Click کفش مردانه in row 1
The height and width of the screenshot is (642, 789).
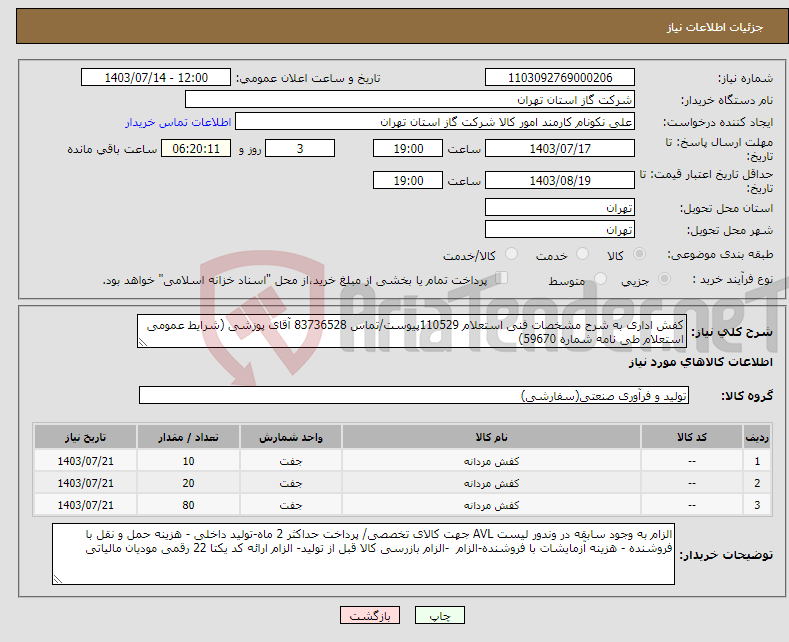pyautogui.click(x=491, y=461)
